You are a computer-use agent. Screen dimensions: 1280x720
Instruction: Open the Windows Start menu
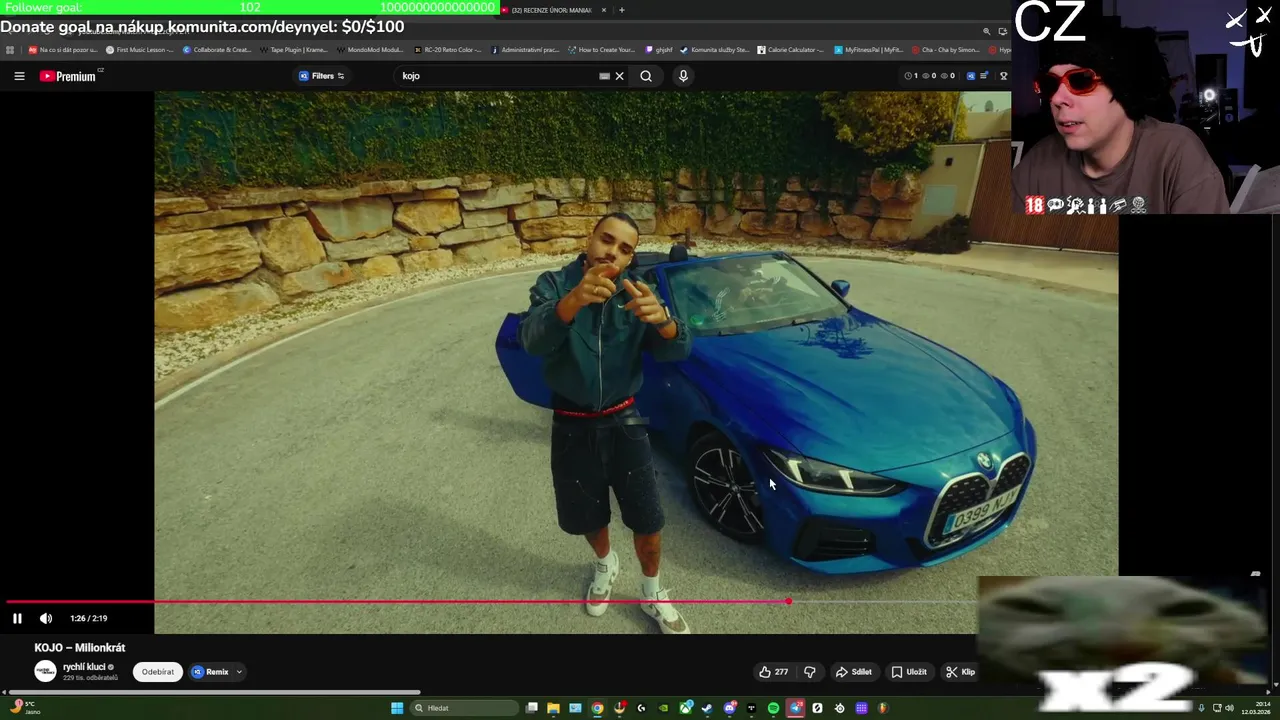tap(397, 708)
